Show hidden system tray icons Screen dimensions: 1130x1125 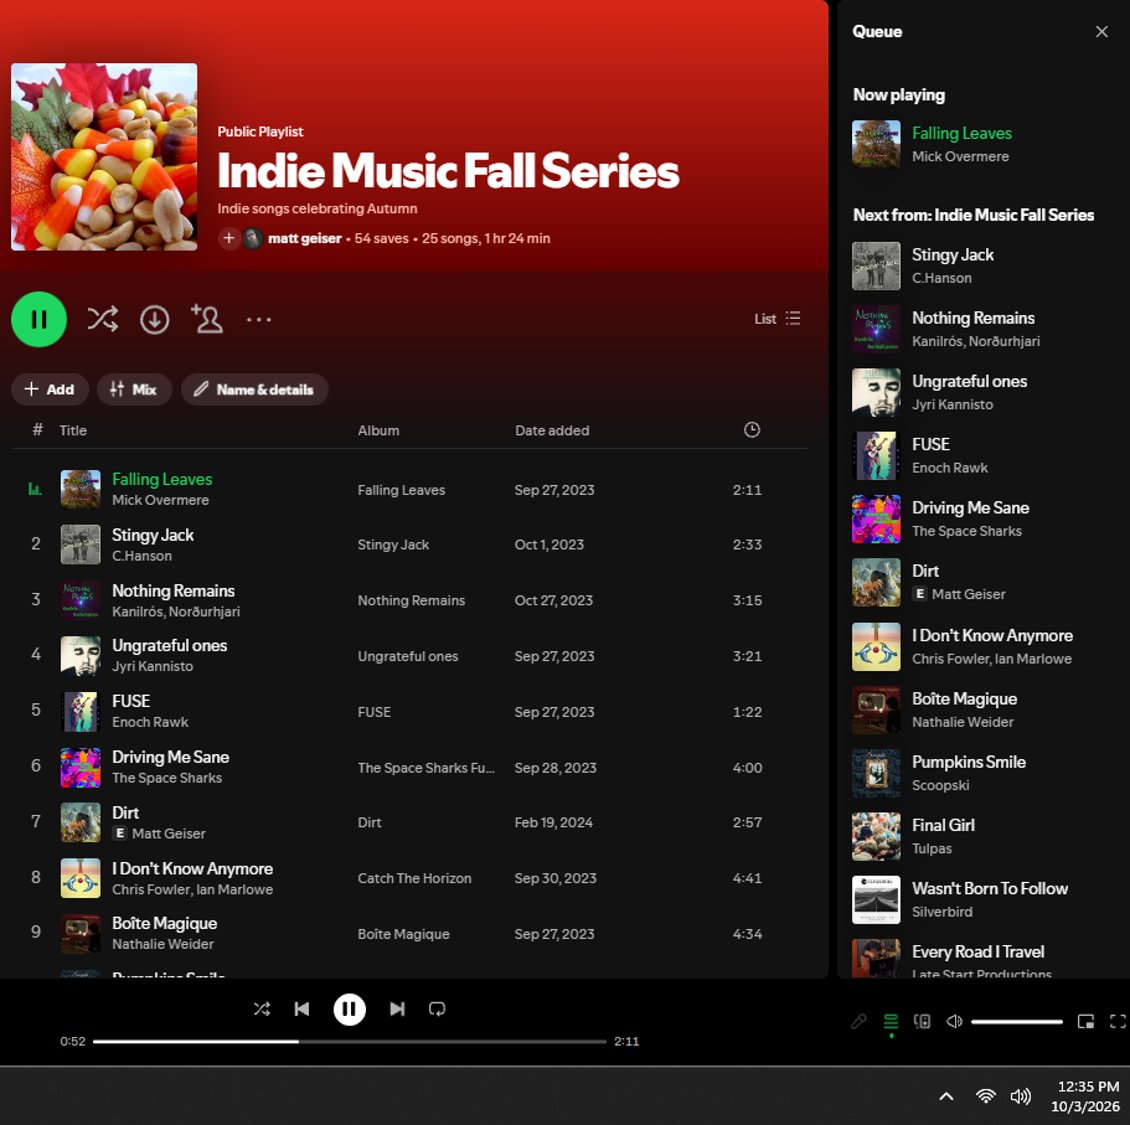pyautogui.click(x=946, y=1096)
